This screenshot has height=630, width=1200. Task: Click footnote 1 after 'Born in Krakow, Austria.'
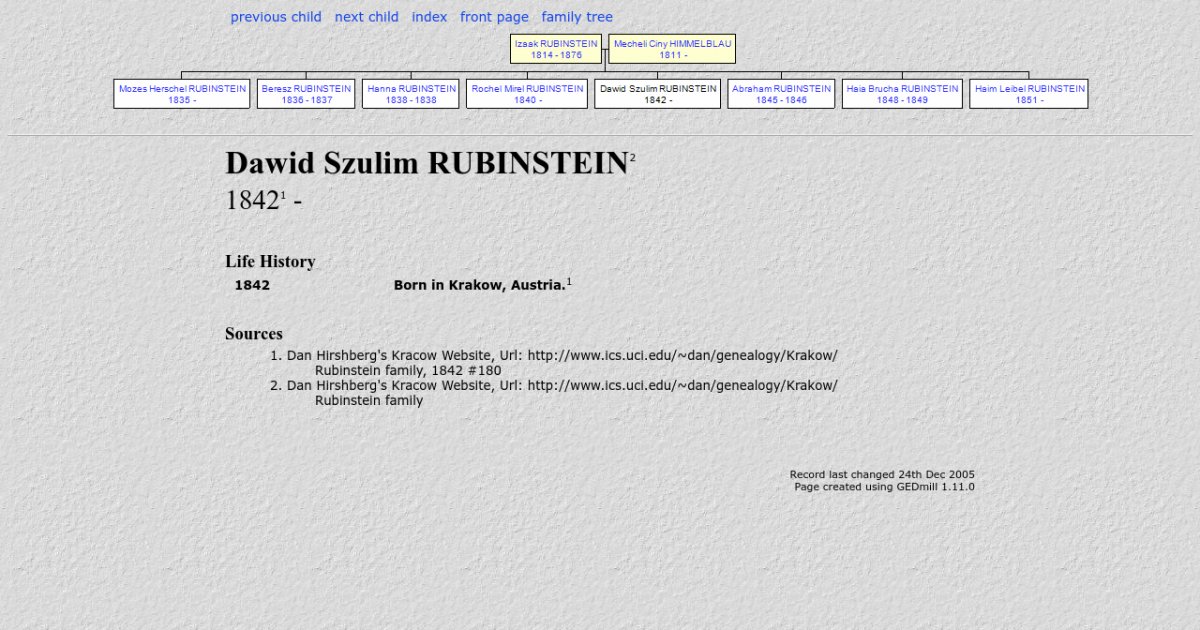coord(569,282)
